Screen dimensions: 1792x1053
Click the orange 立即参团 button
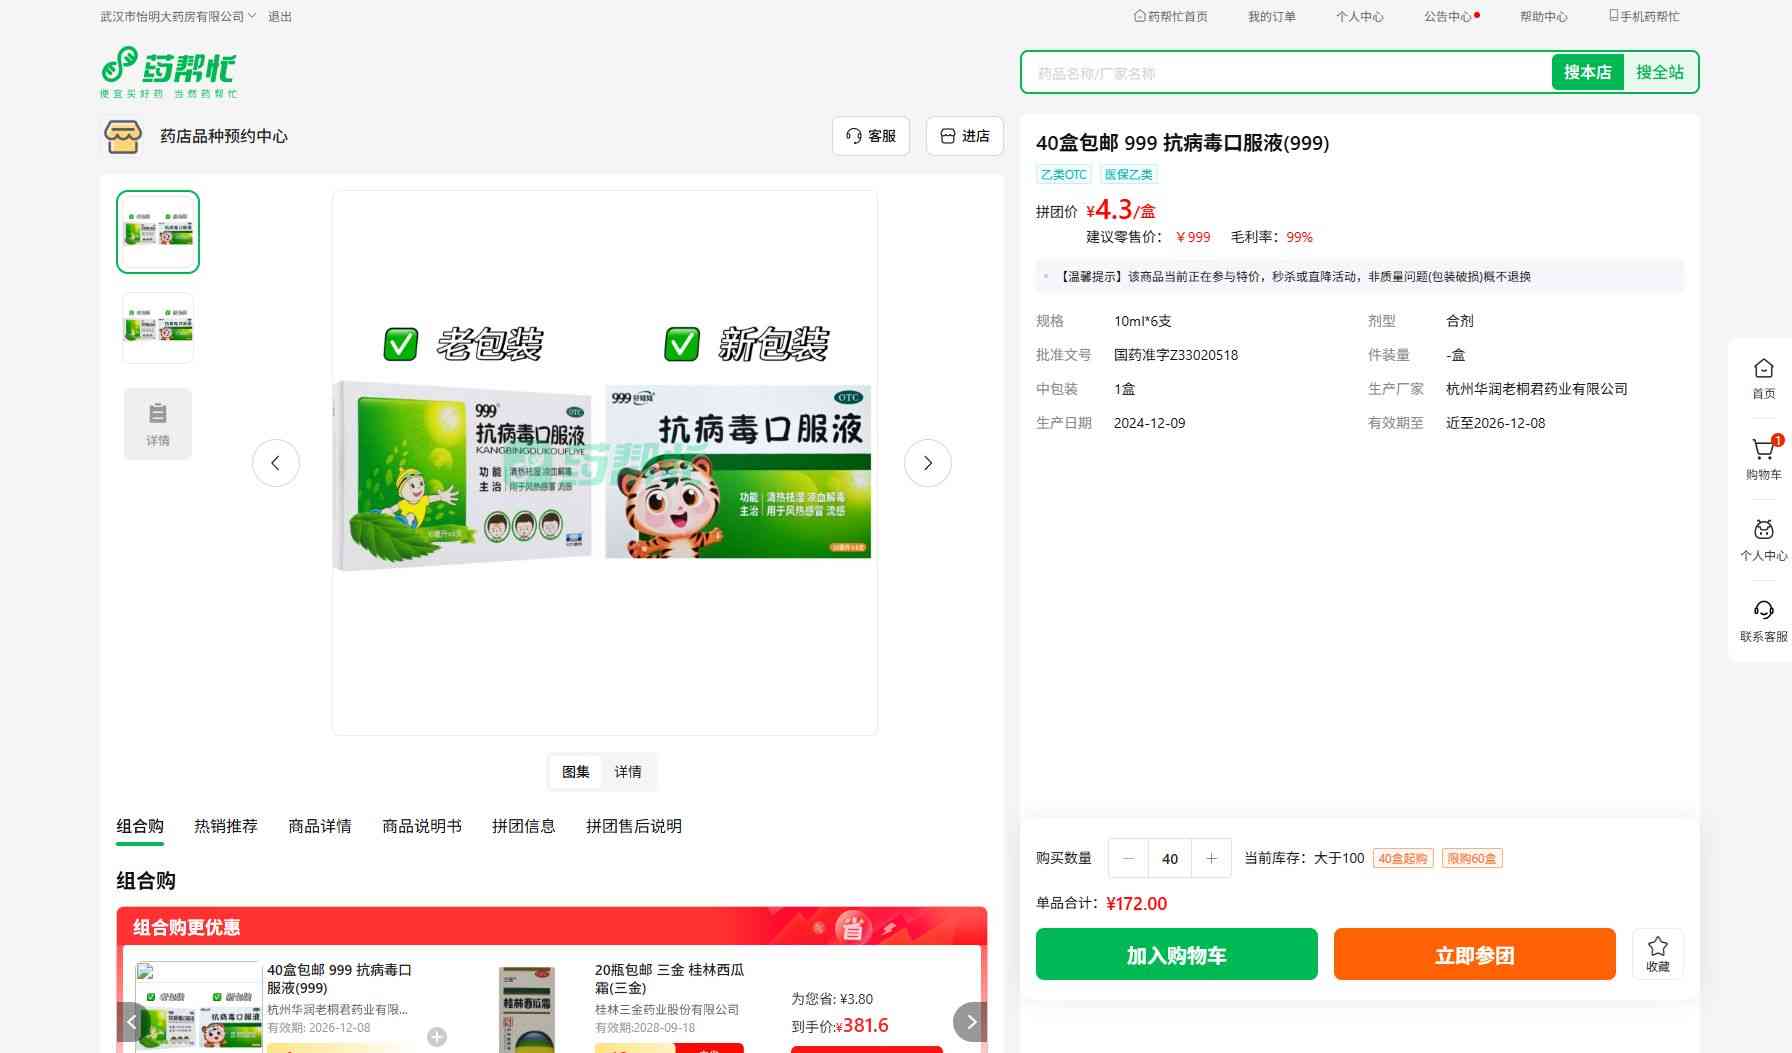pos(1474,954)
